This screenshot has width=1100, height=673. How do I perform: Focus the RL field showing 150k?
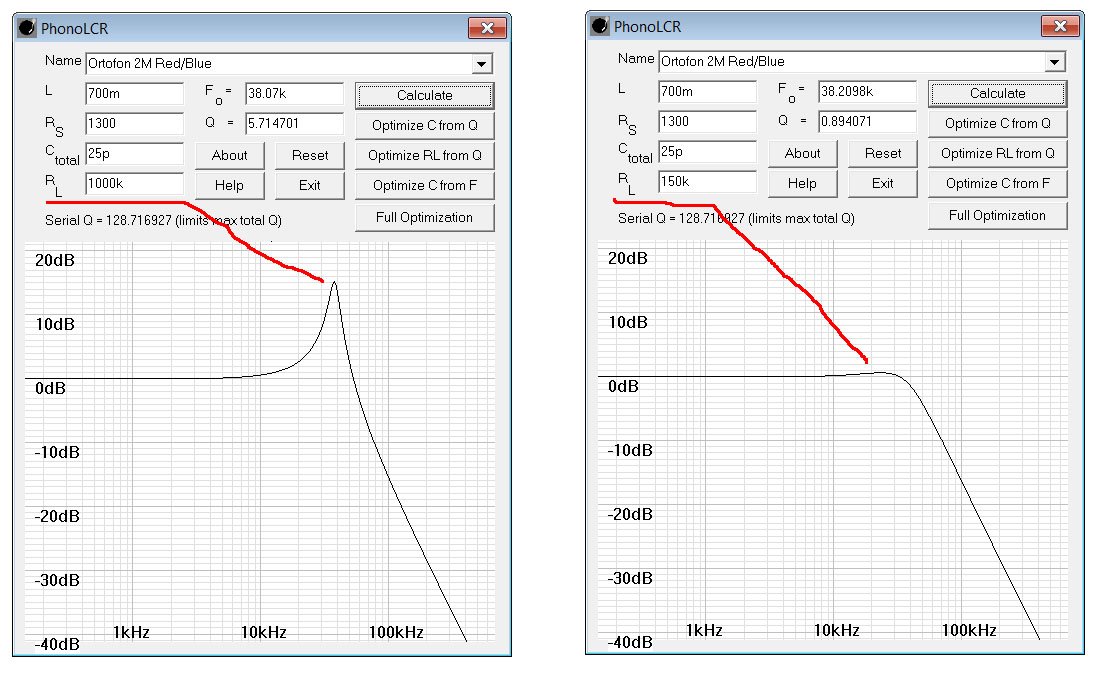(707, 182)
